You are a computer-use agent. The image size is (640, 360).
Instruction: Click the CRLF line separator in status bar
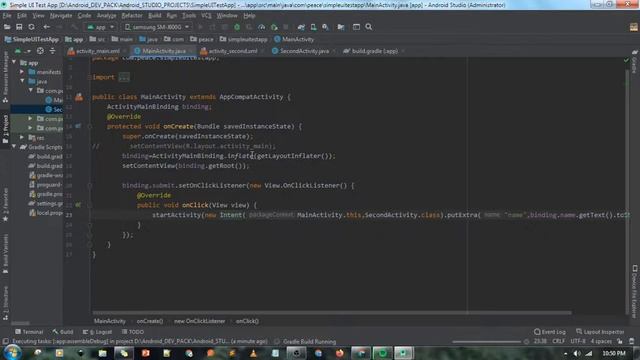558,341
